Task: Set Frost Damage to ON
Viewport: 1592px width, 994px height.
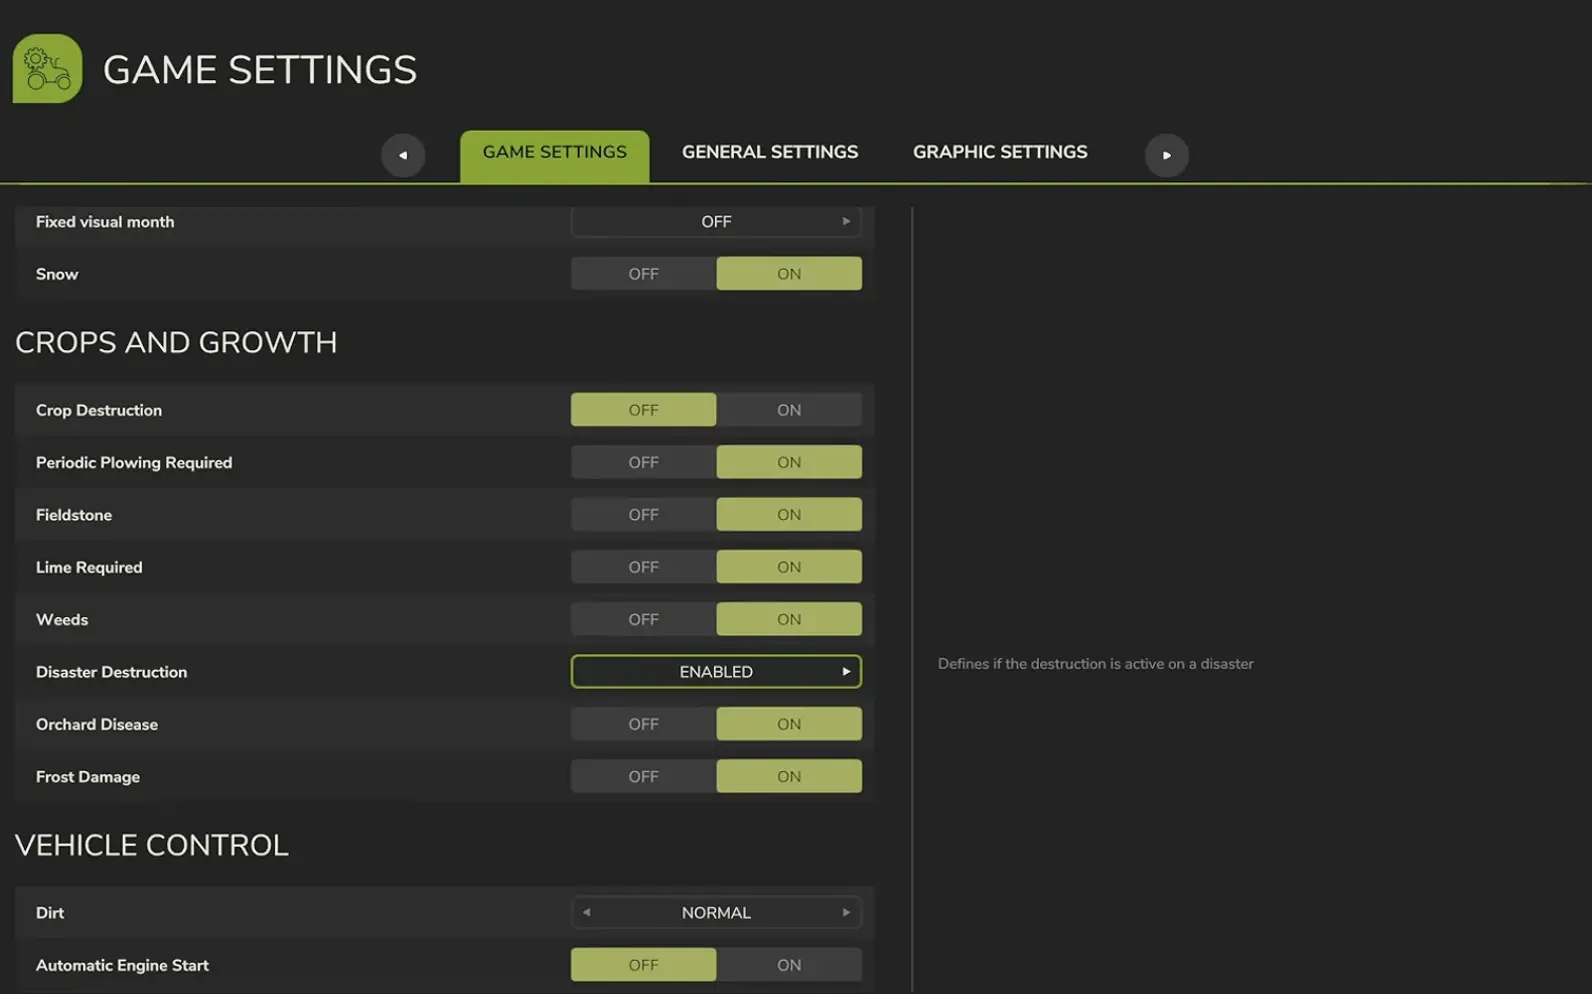Action: pyautogui.click(x=789, y=776)
